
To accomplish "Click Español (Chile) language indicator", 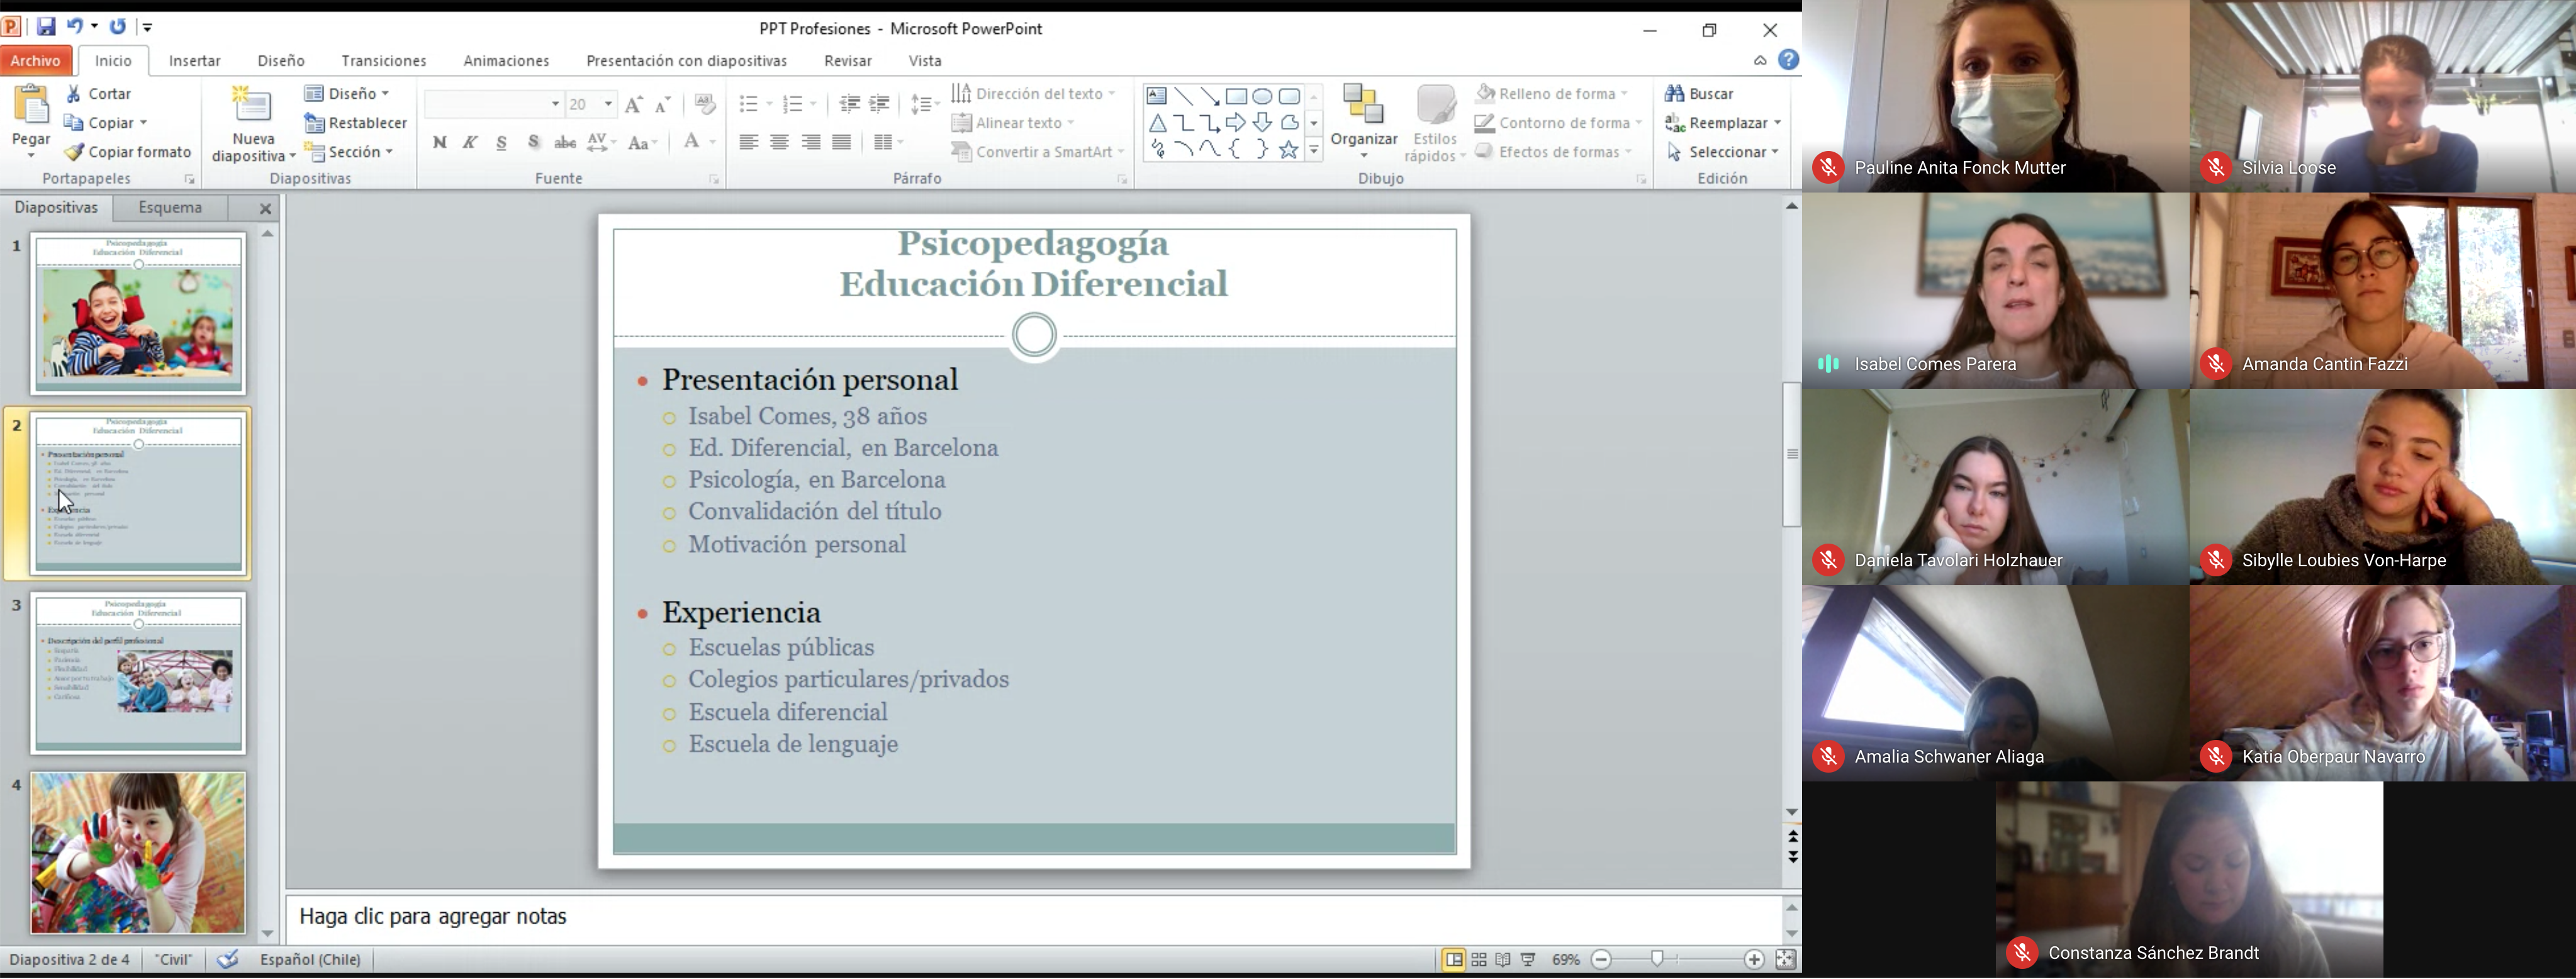I will pyautogui.click(x=310, y=960).
